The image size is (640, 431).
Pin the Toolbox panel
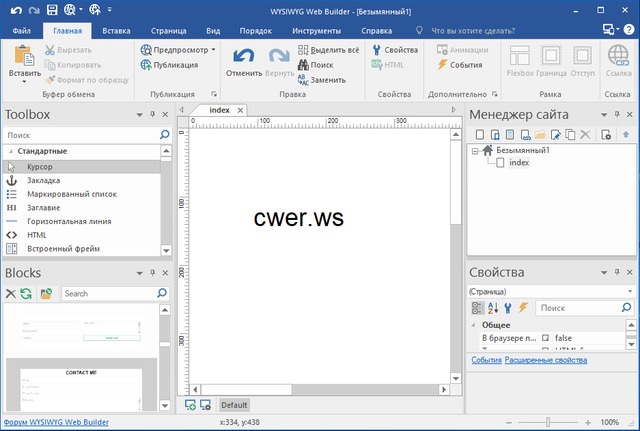tap(152, 115)
